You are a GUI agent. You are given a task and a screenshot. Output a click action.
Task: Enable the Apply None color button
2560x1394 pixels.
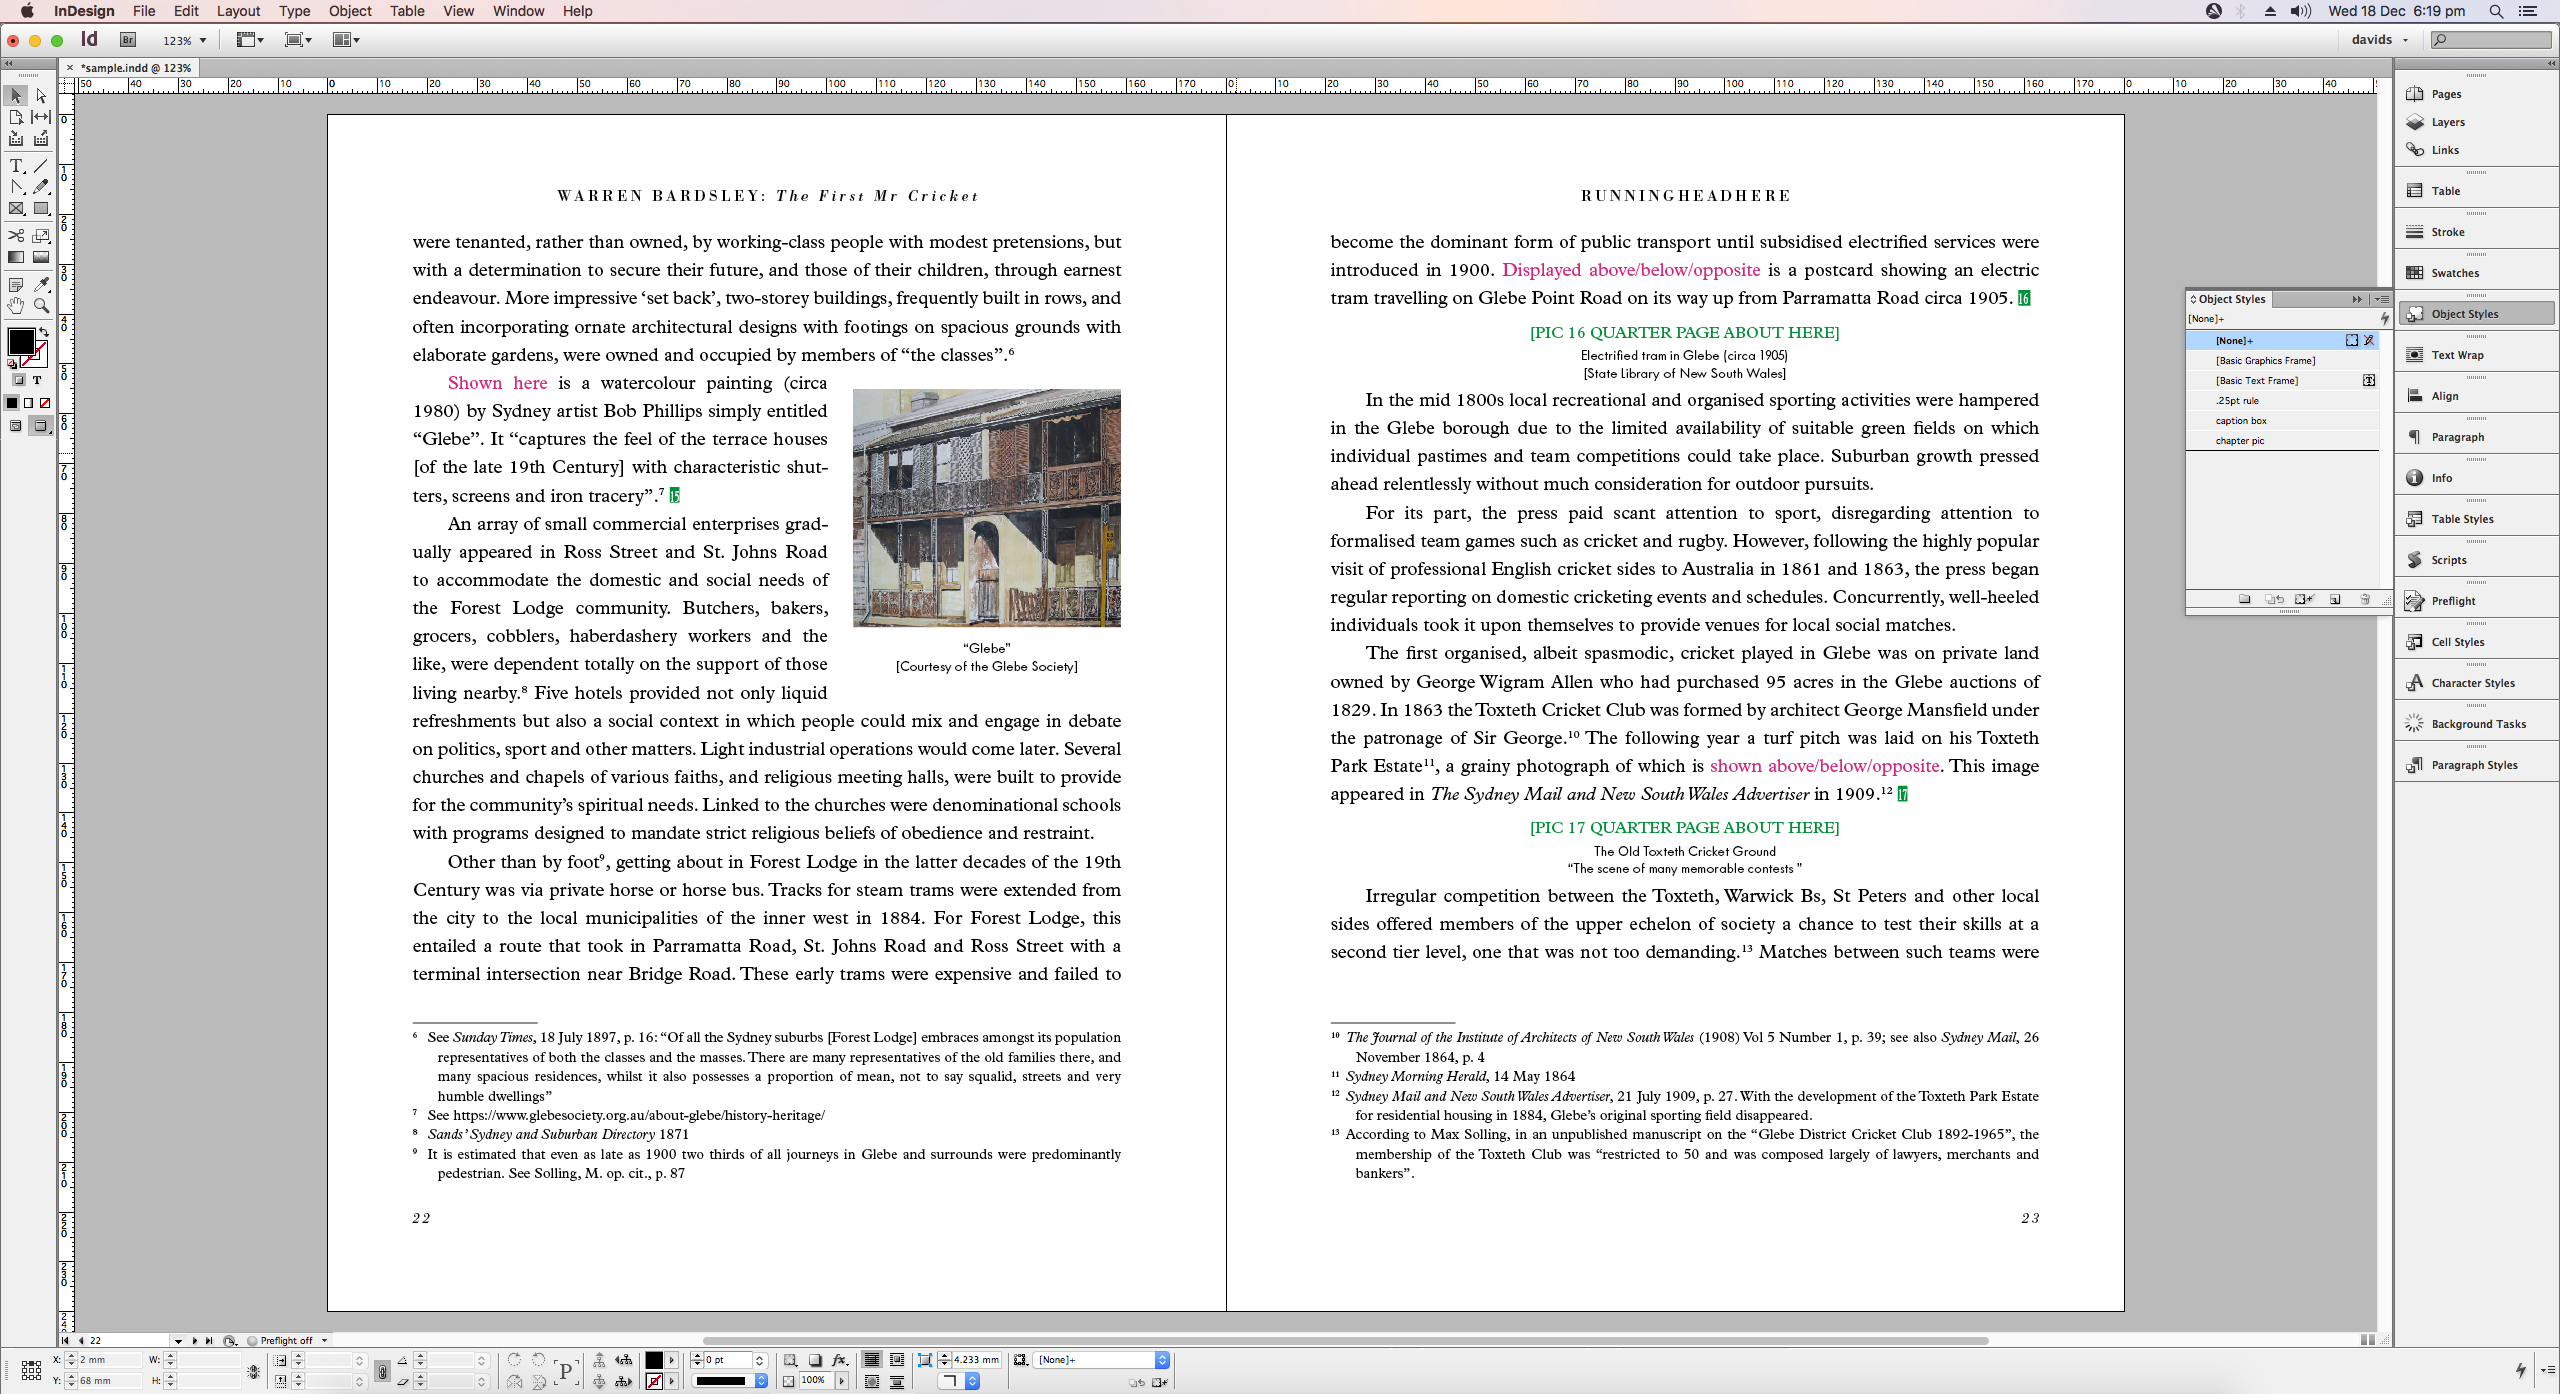(45, 403)
